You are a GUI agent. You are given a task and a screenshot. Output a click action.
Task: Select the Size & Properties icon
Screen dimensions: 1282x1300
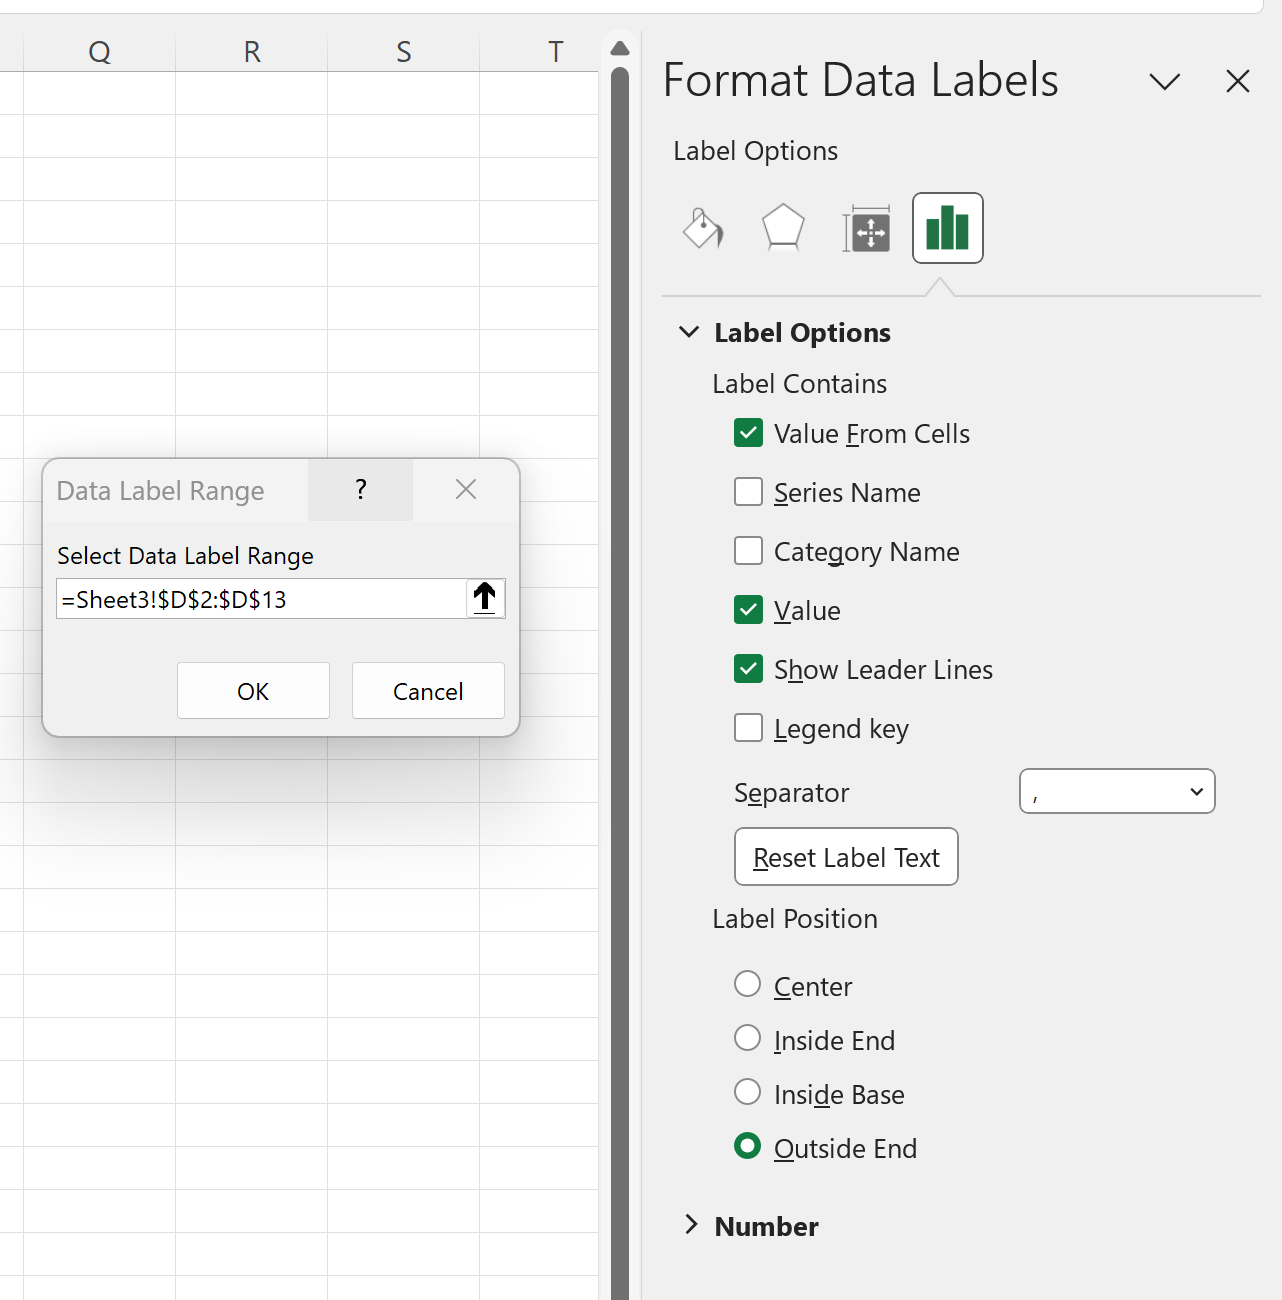[866, 228]
